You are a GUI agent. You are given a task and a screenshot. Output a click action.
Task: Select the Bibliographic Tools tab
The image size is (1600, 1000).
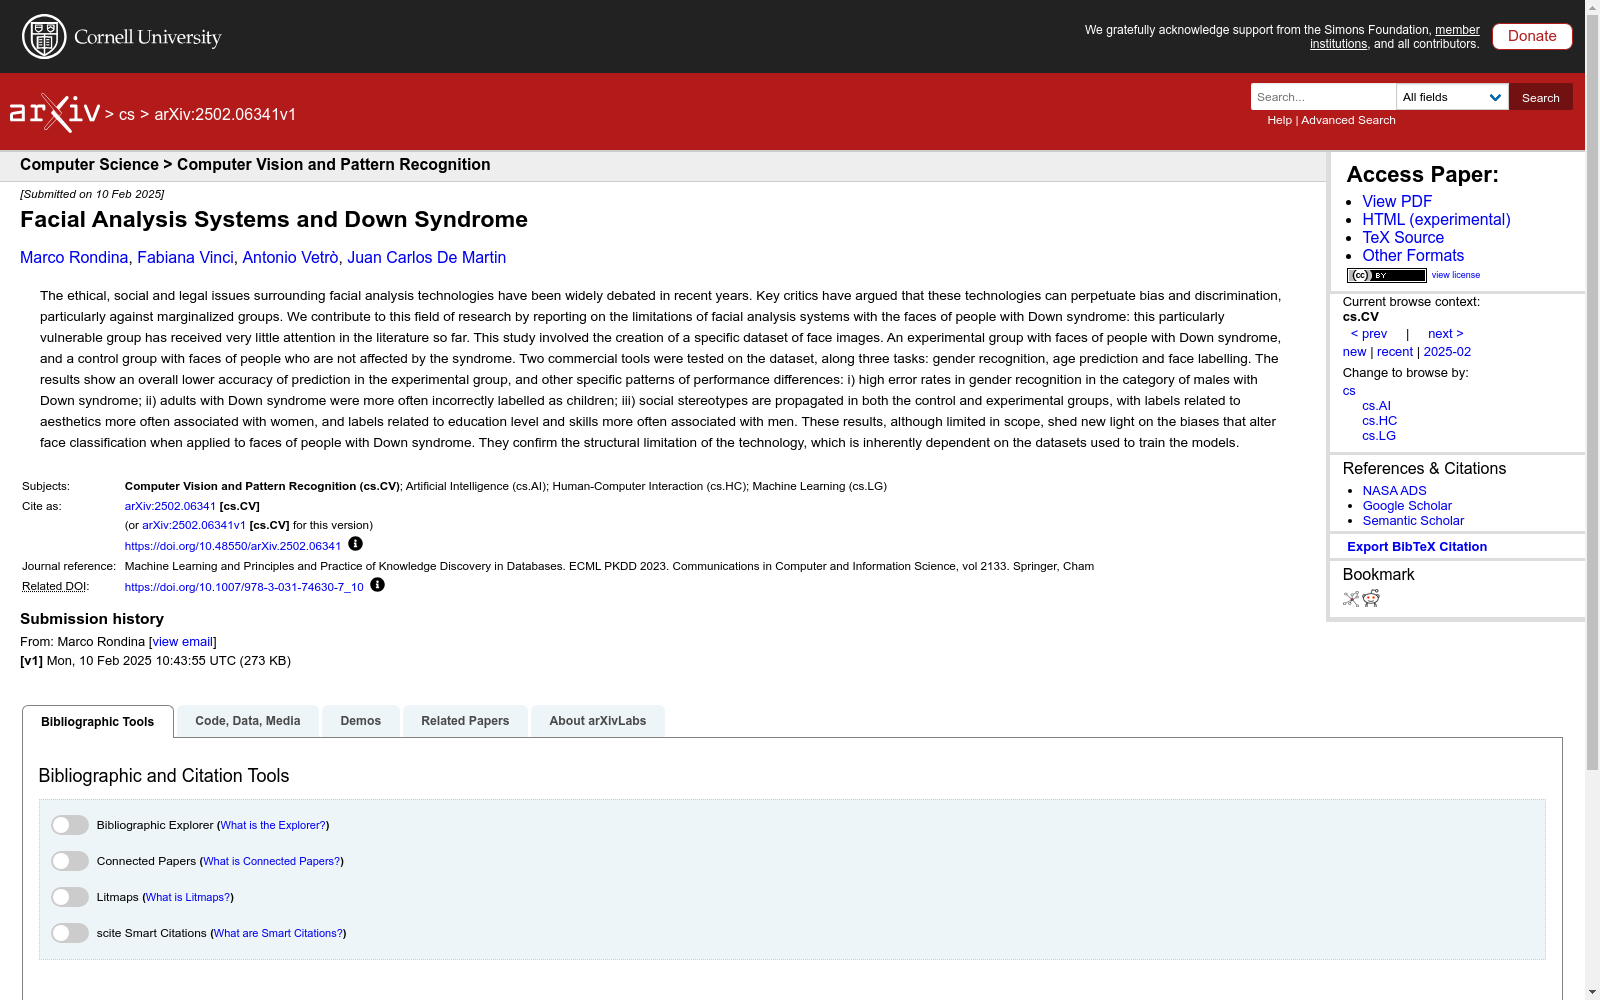pos(98,722)
